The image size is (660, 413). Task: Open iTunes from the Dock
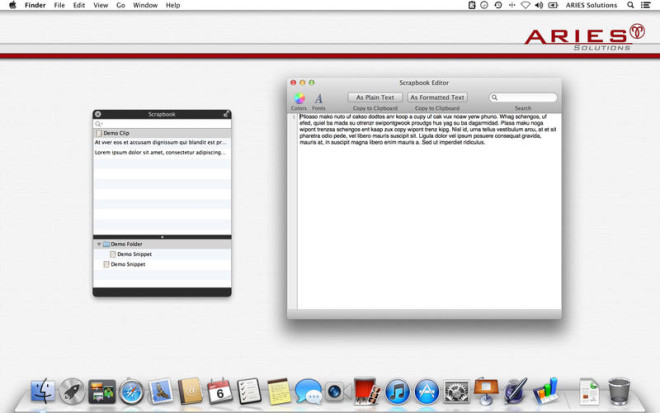click(x=397, y=392)
